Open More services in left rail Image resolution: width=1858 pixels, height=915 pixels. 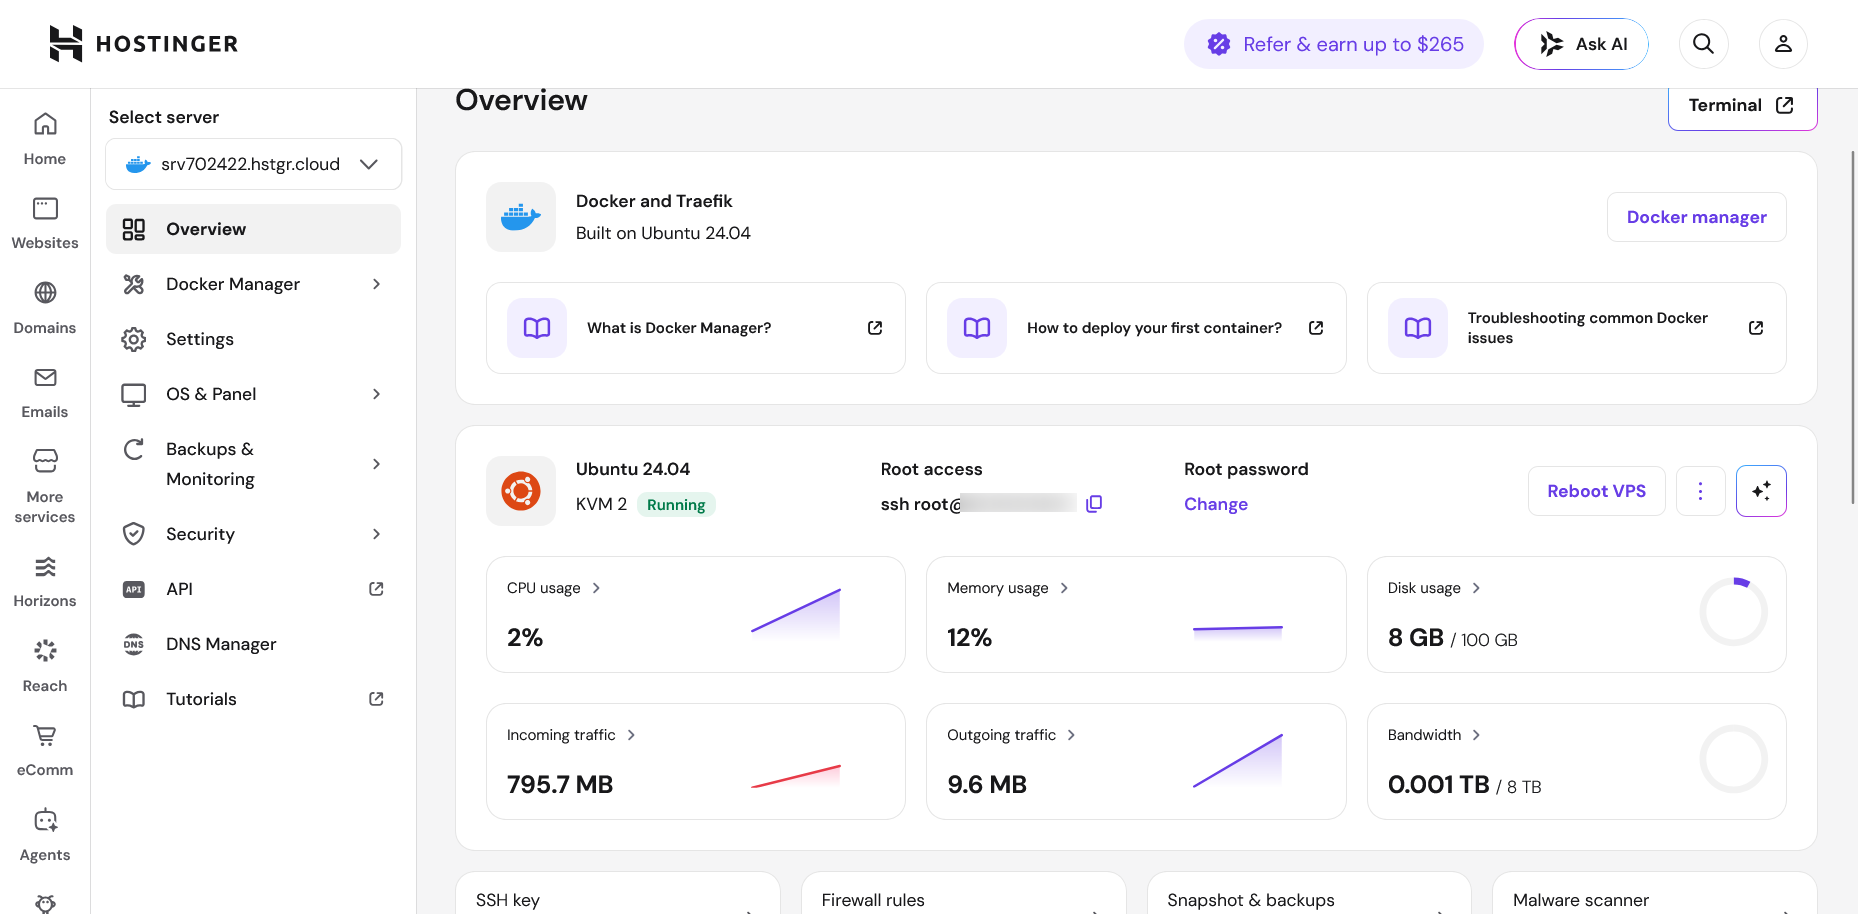pyautogui.click(x=45, y=486)
